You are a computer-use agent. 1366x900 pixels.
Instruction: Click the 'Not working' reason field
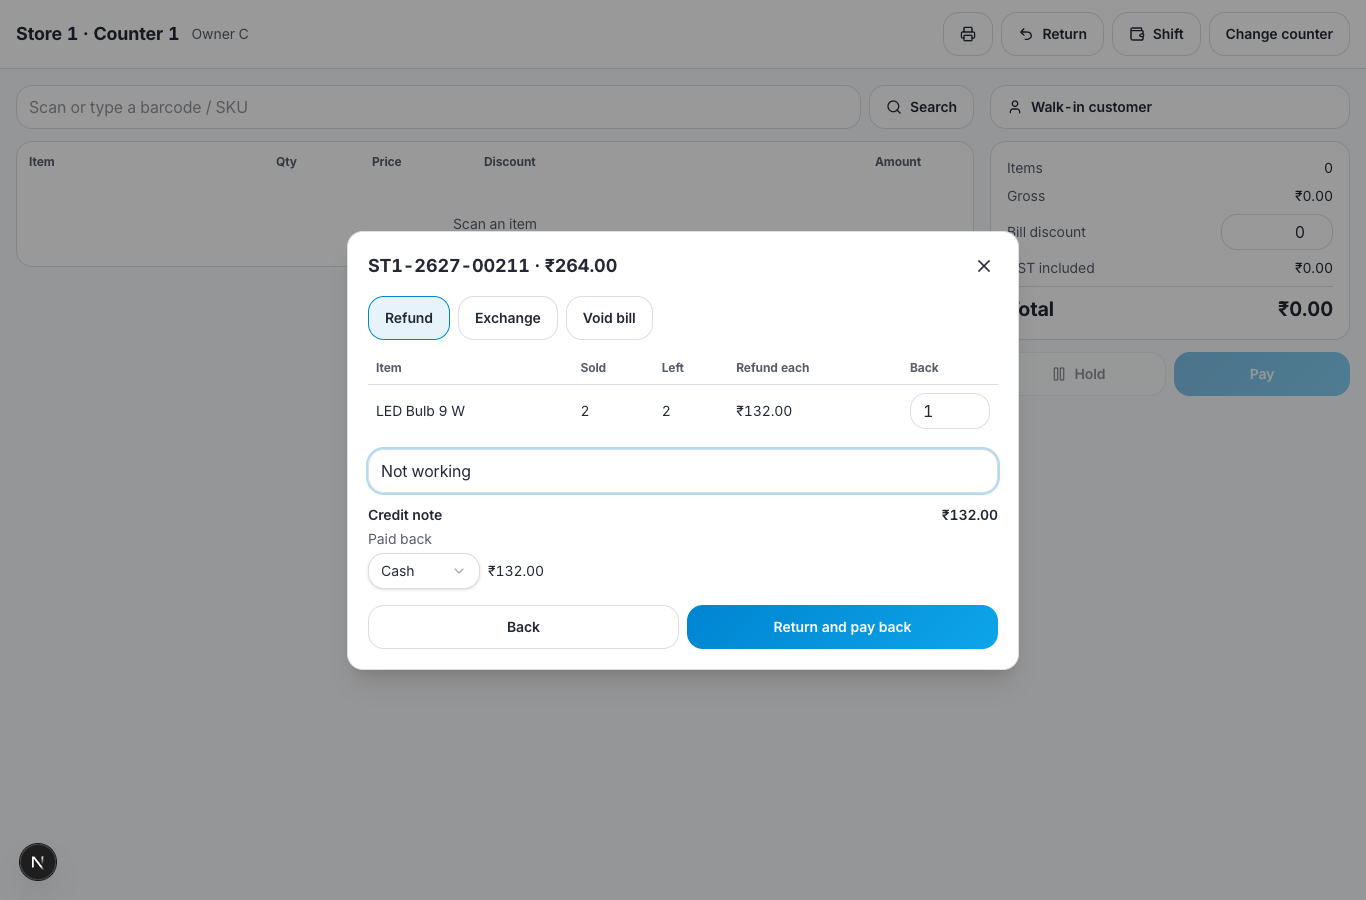[683, 471]
